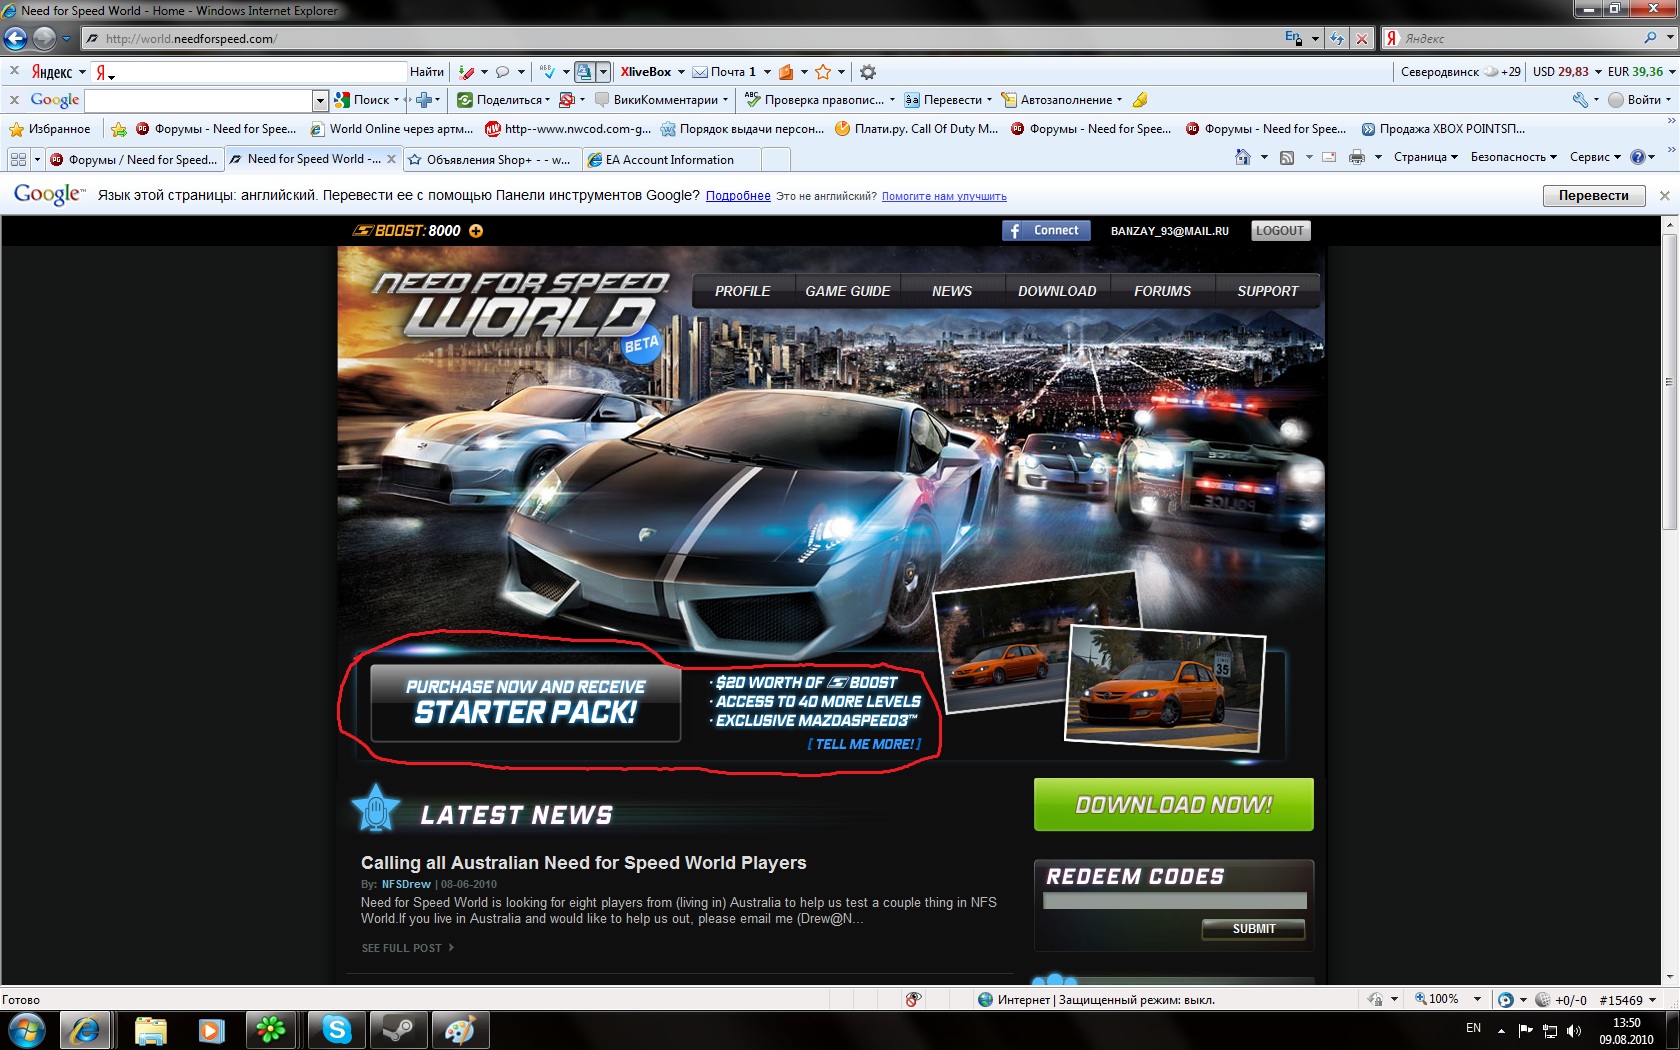Click the Add to Favorites bar star icon
Screen dimensions: 1680x1050
[x=119, y=129]
